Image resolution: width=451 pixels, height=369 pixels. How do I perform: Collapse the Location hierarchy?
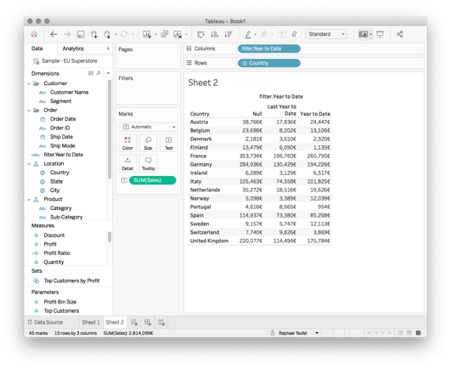point(29,164)
